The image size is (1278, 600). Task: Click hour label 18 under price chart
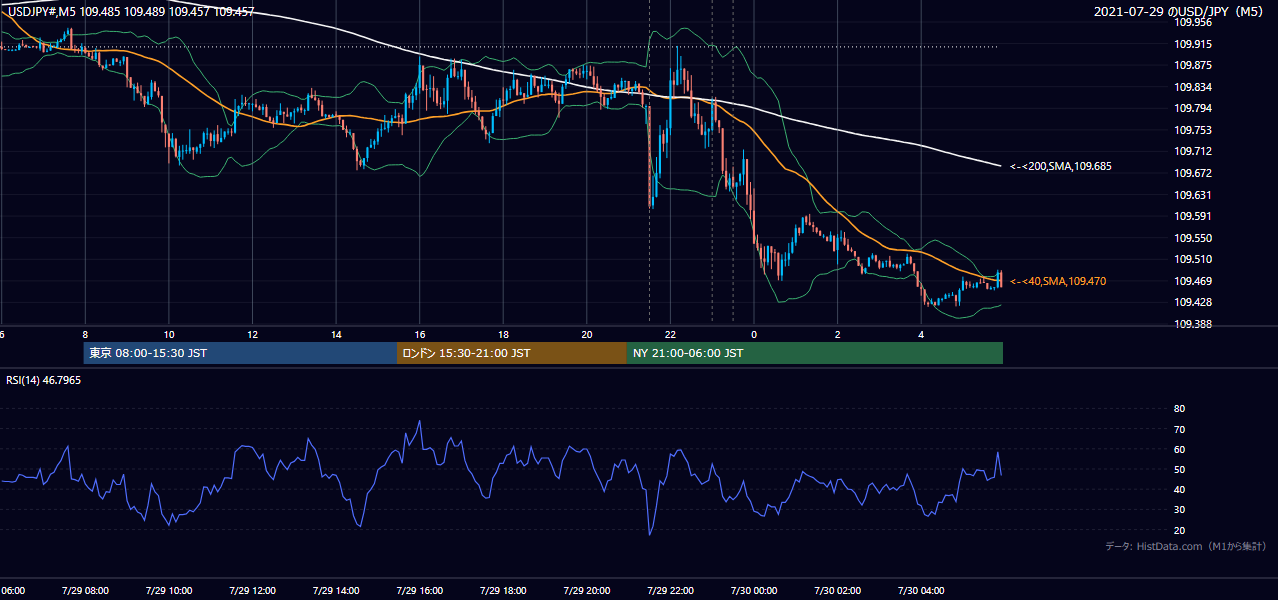[503, 335]
